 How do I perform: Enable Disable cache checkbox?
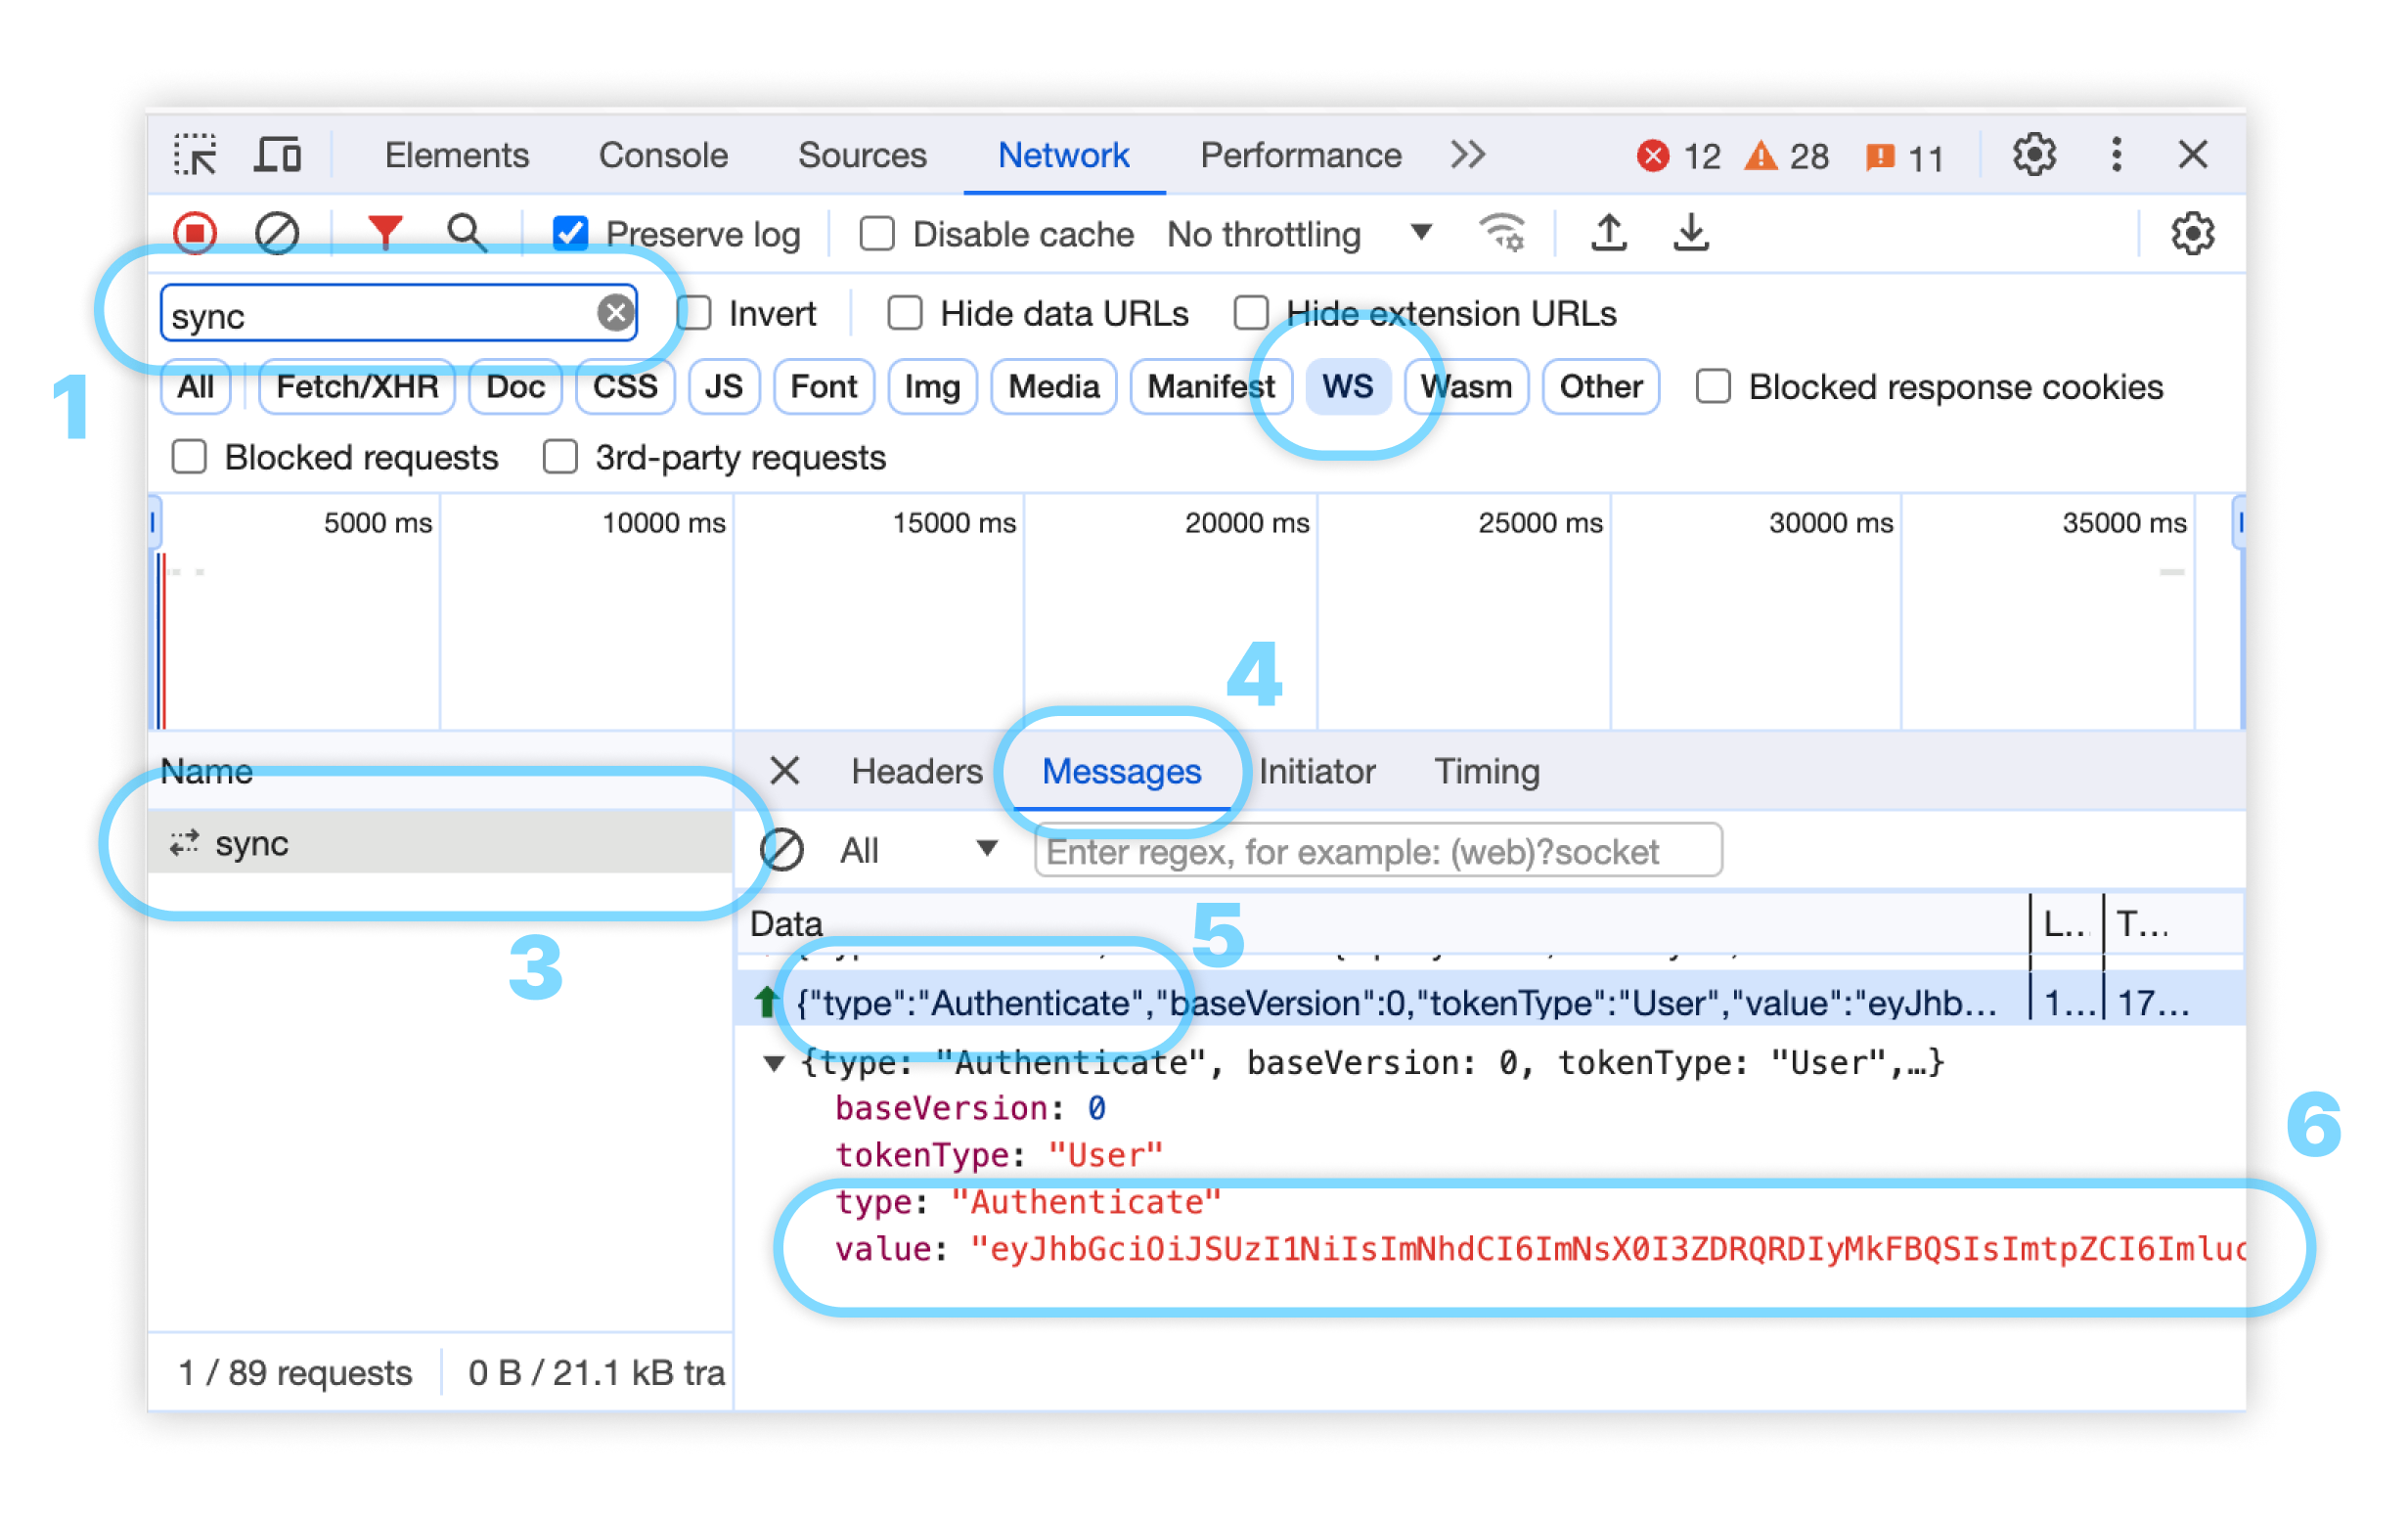tap(877, 234)
